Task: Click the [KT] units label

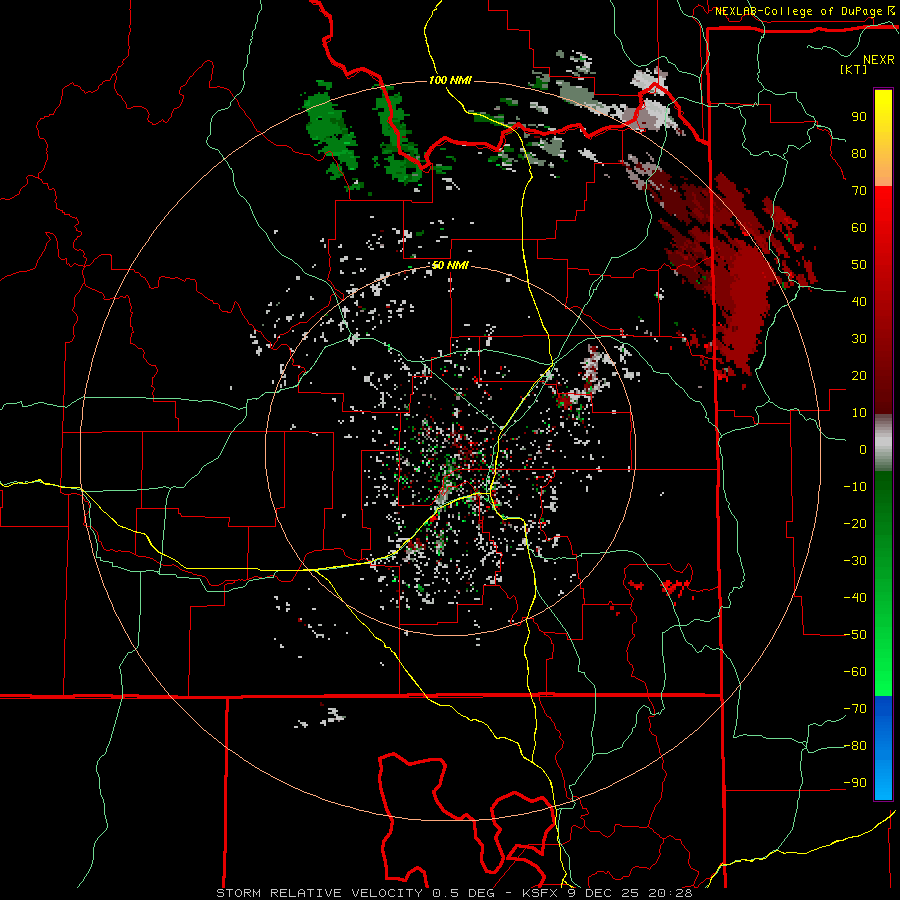Action: [854, 69]
